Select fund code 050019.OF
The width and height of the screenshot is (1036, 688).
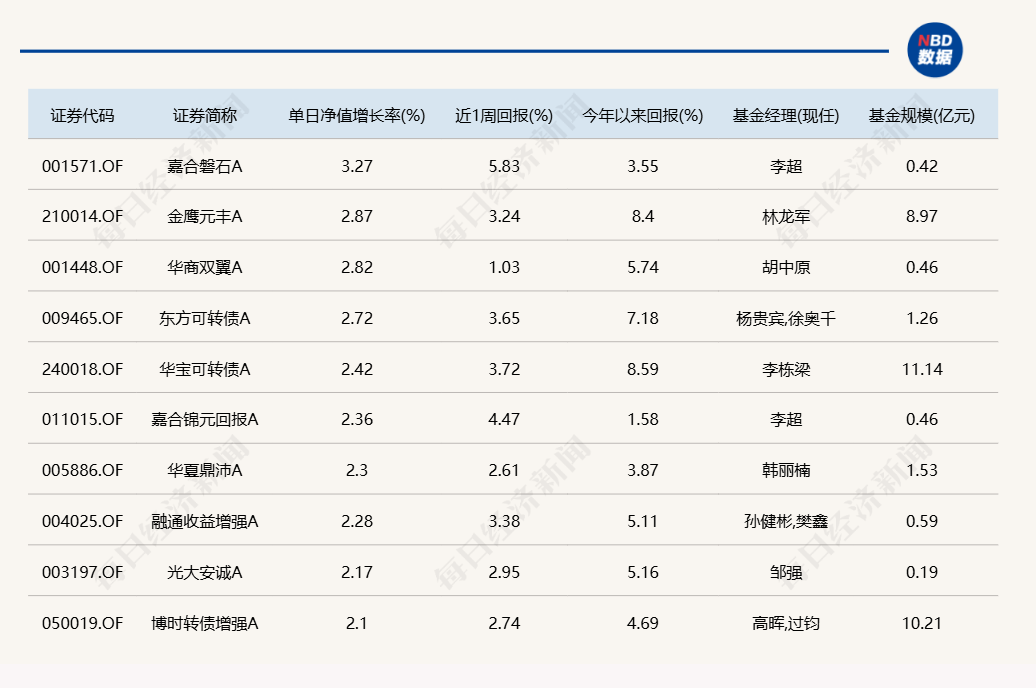81,622
